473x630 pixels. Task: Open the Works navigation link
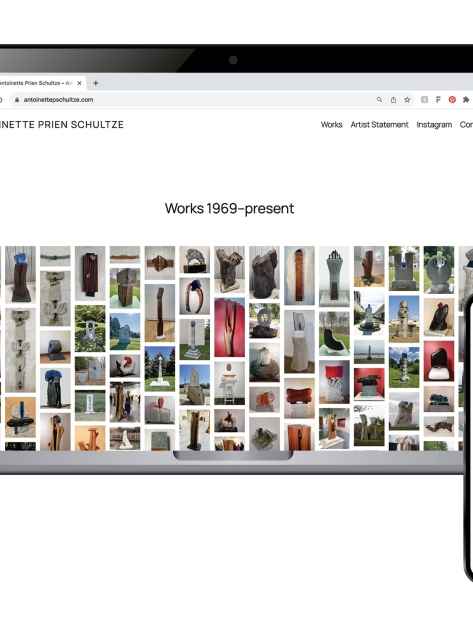tap(332, 125)
